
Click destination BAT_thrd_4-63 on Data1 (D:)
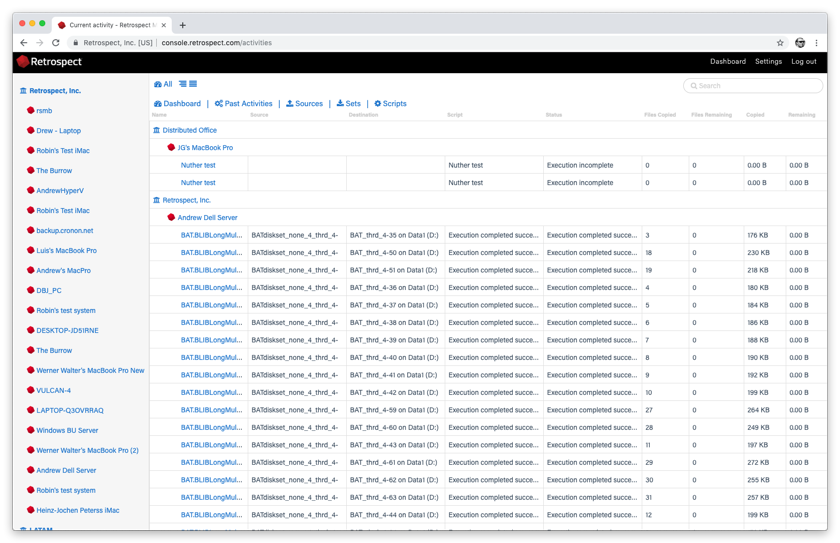(394, 497)
